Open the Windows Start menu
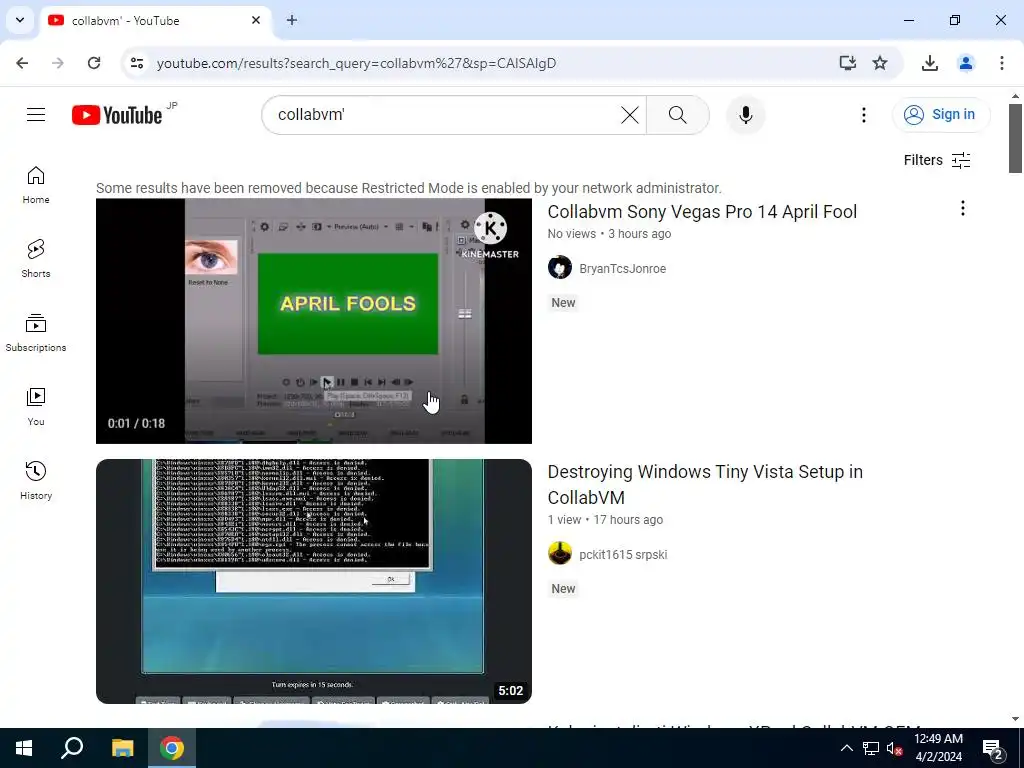 tap(24, 748)
